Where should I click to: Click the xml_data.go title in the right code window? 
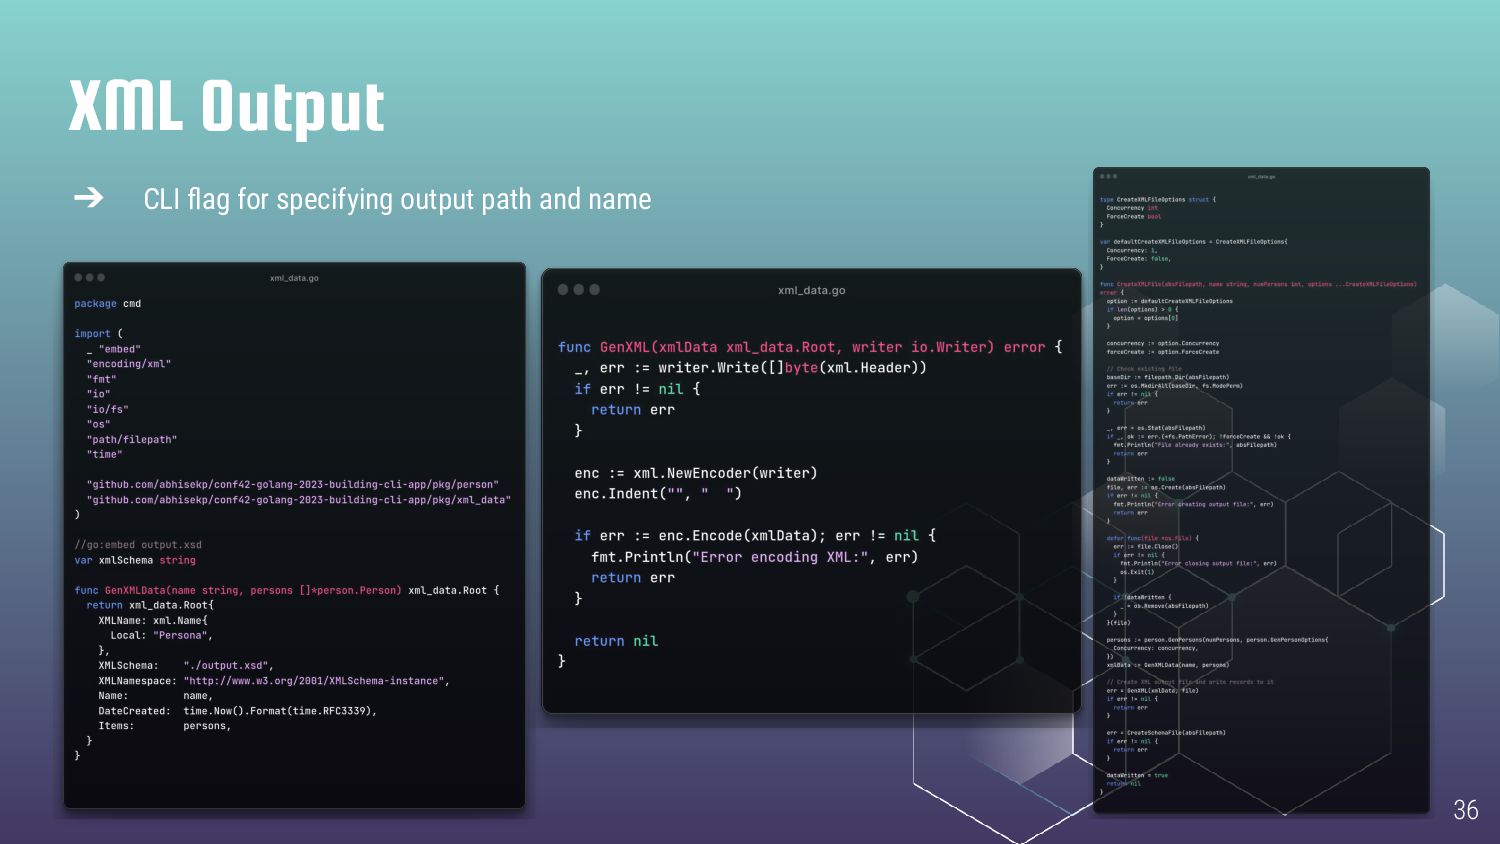pyautogui.click(x=1261, y=176)
